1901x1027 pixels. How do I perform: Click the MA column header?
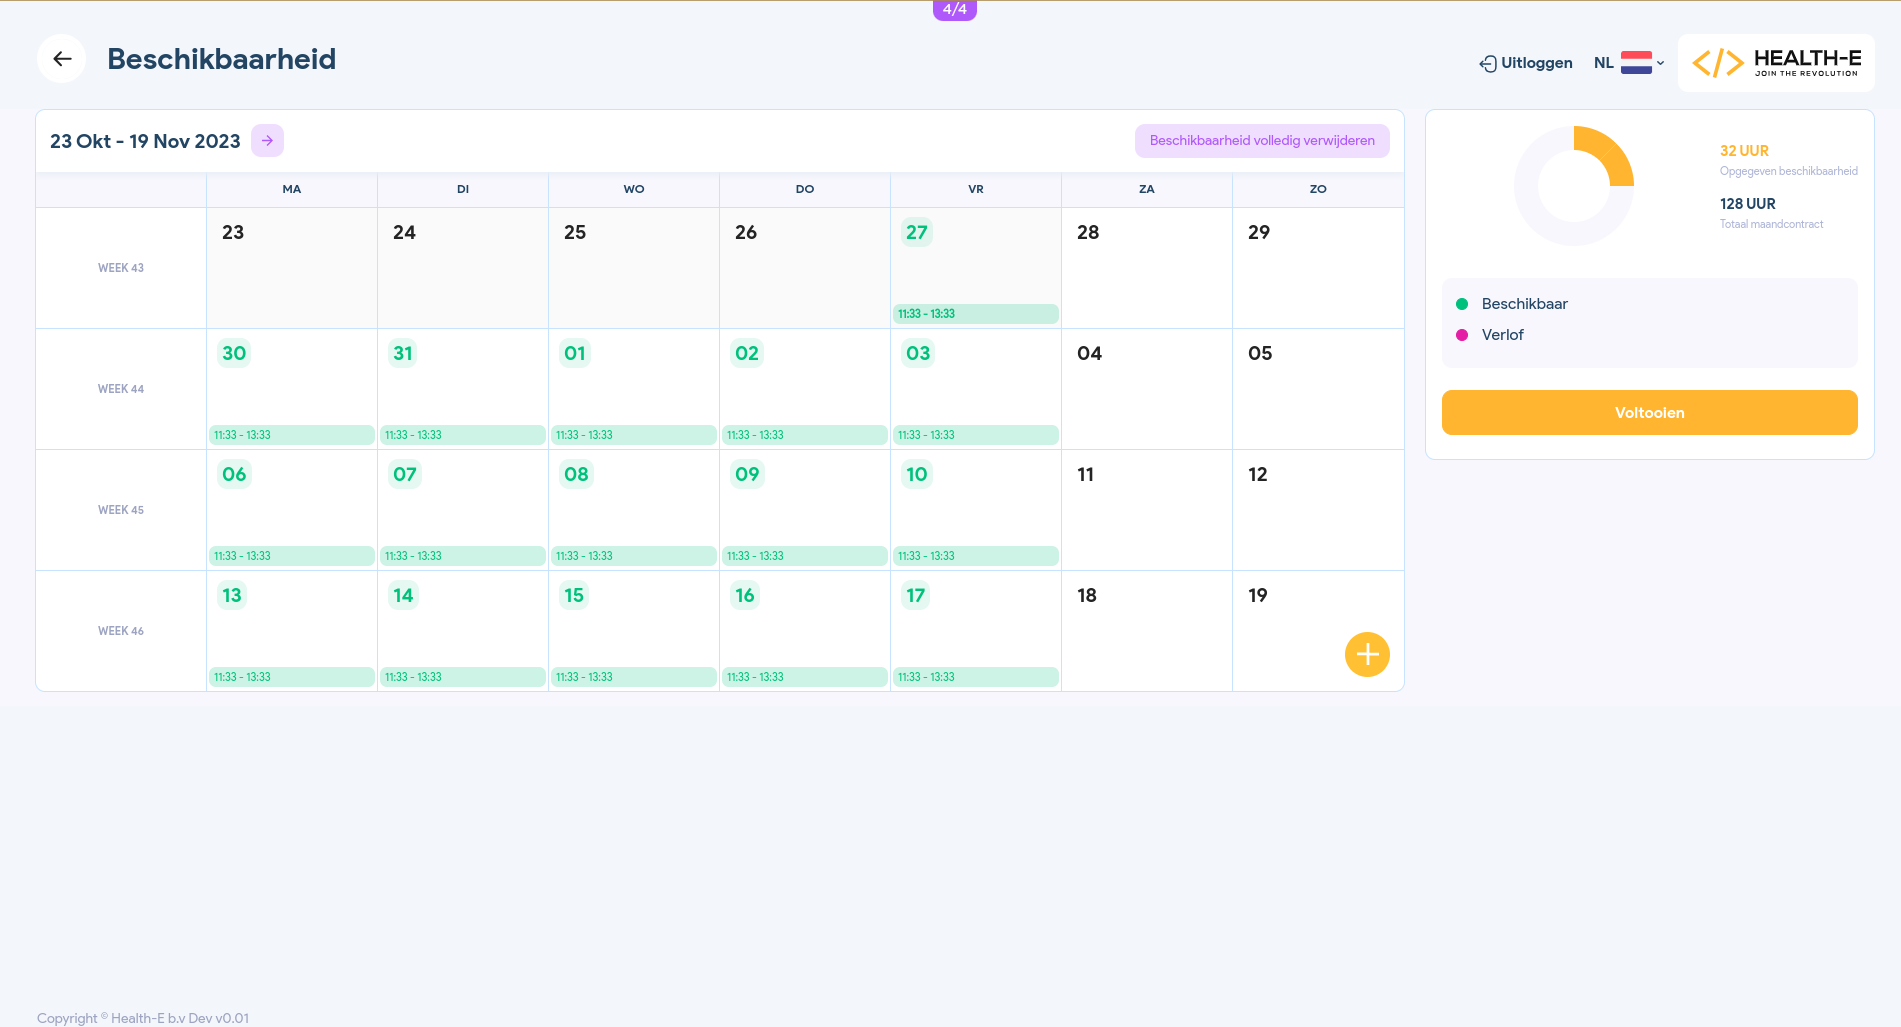tap(292, 189)
